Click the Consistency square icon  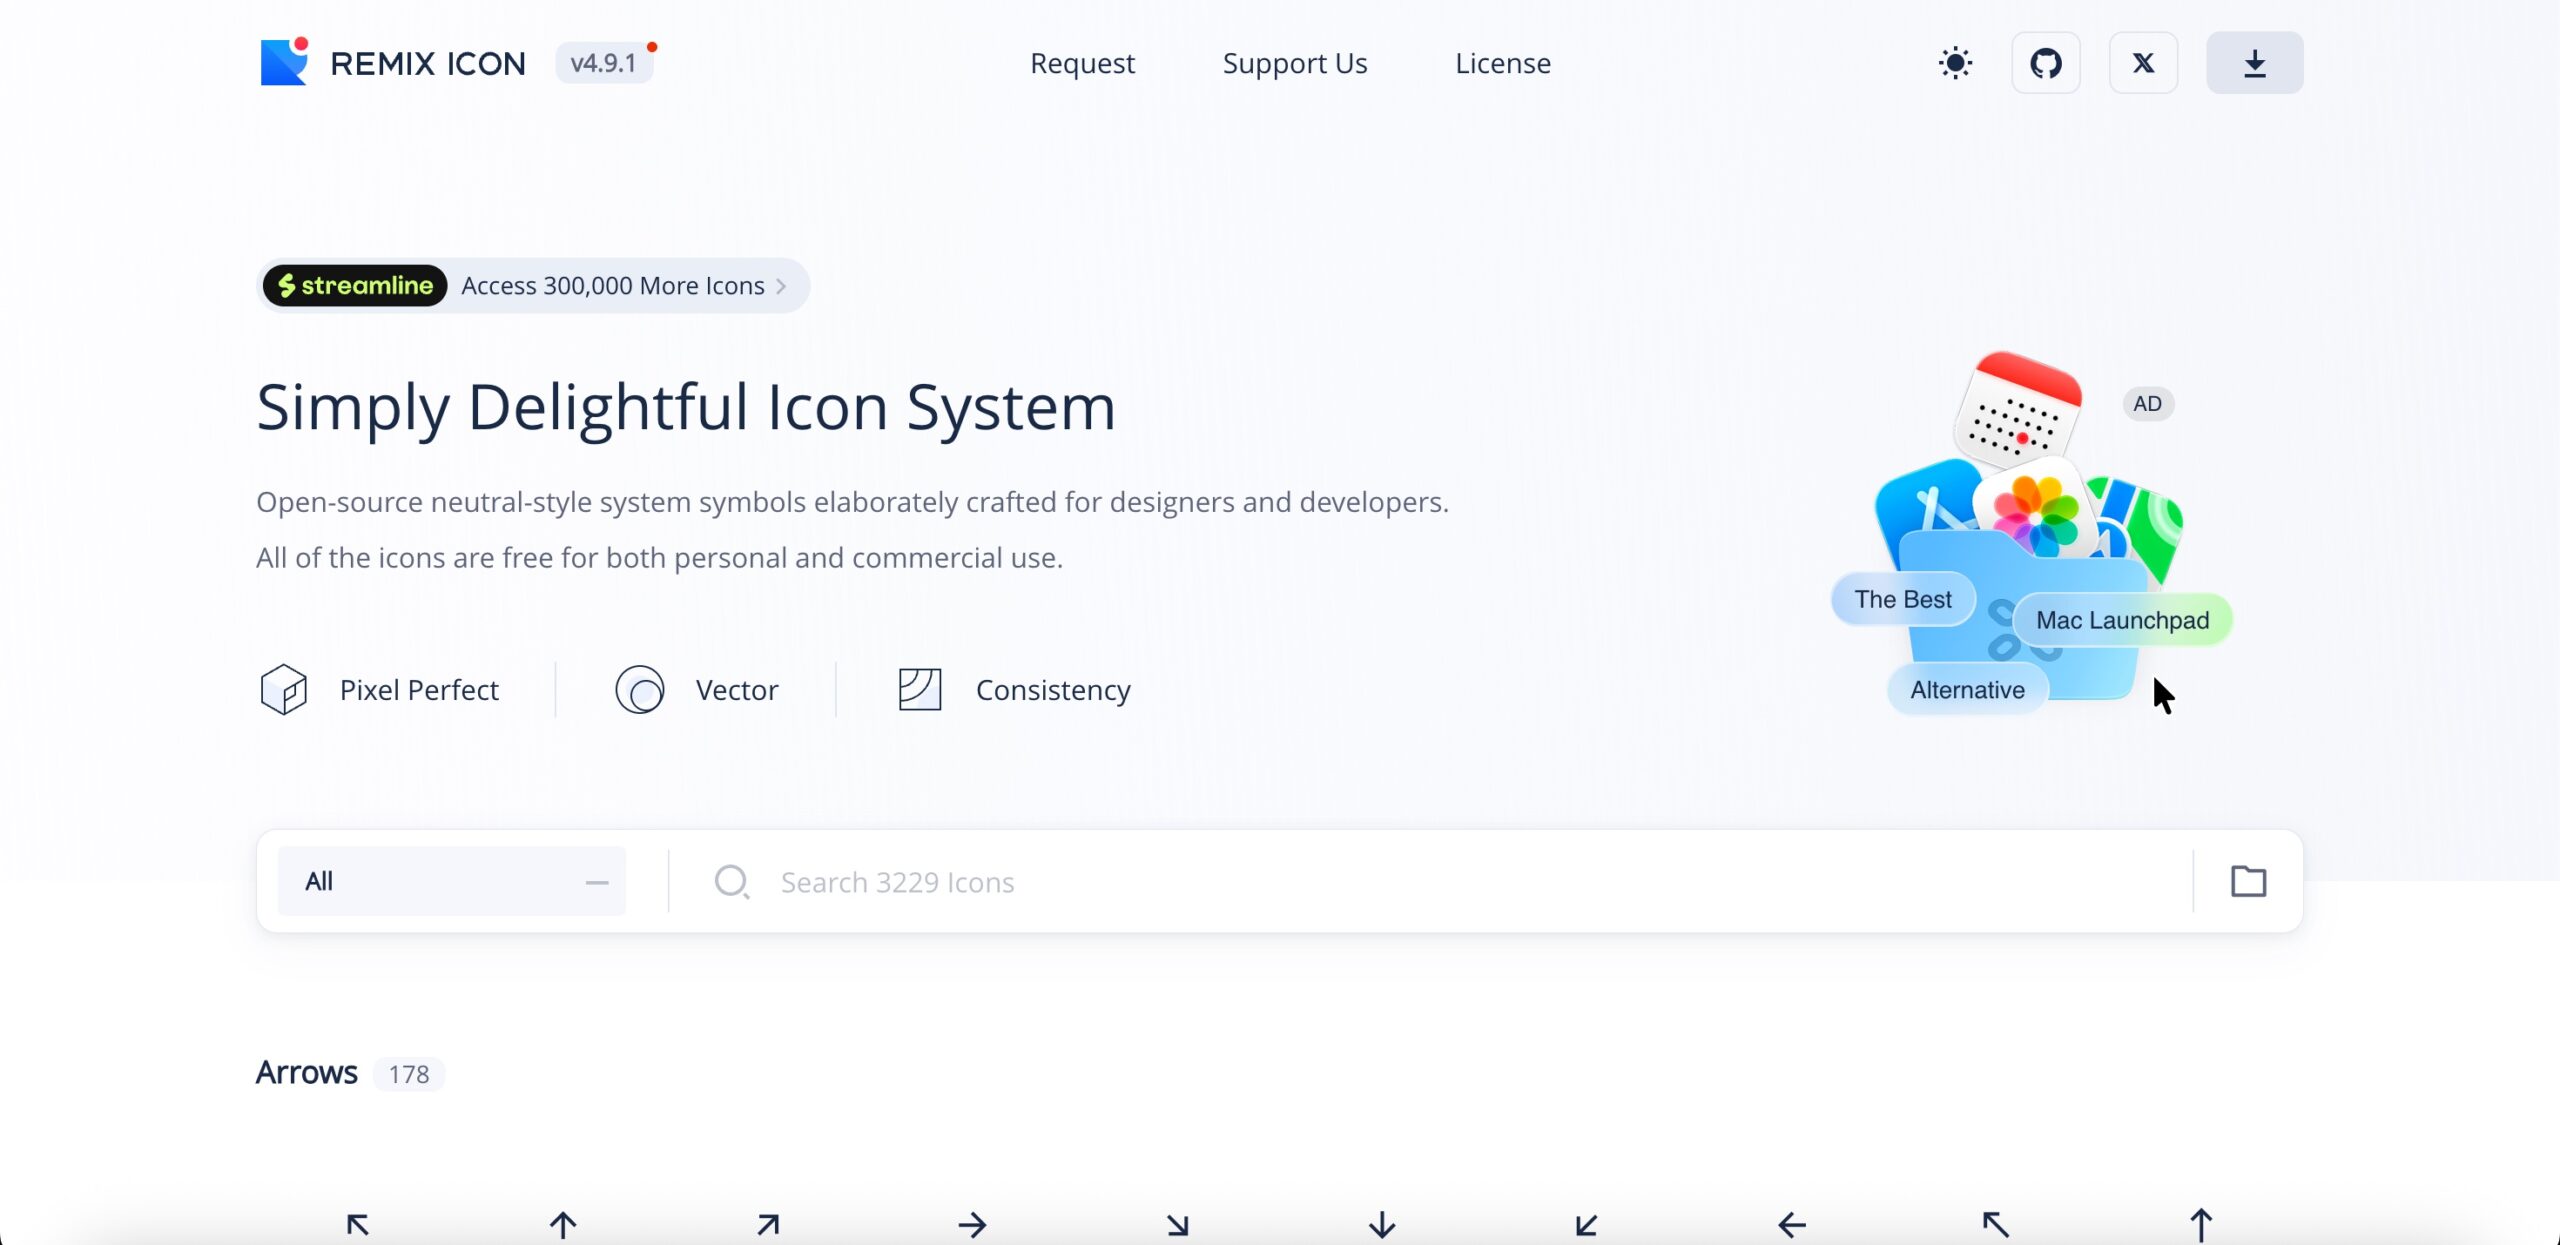[x=920, y=689]
